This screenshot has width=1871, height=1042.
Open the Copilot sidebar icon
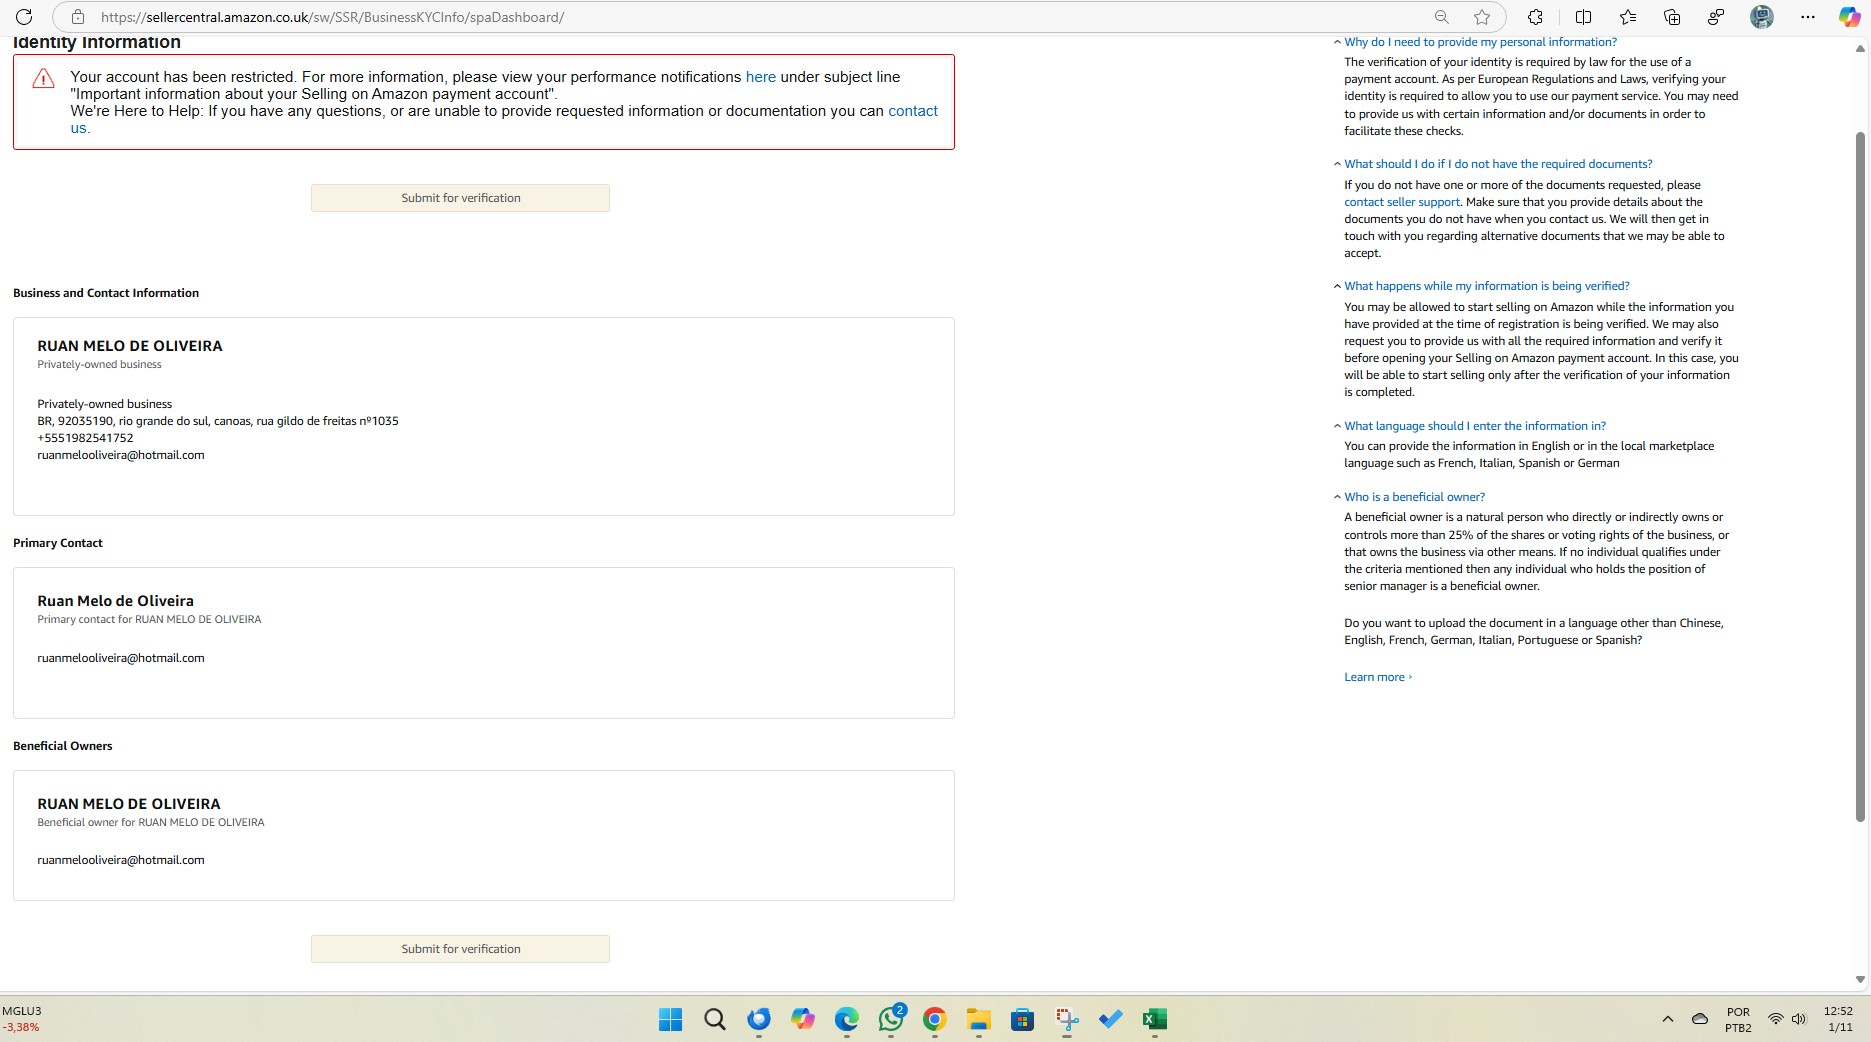tap(1850, 17)
